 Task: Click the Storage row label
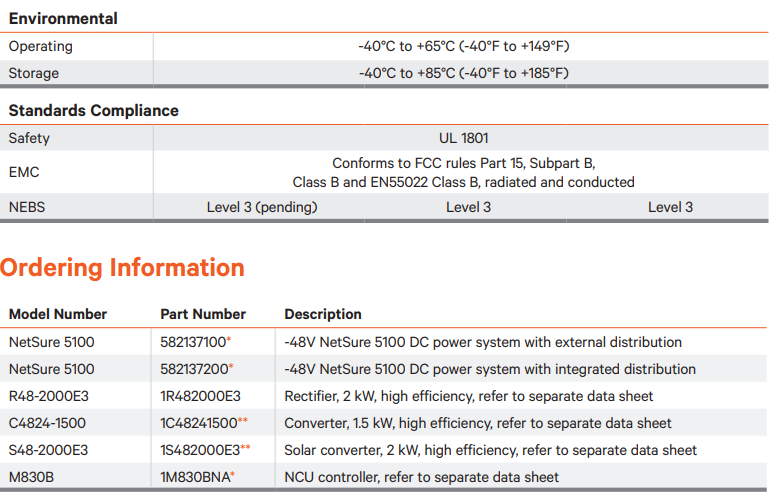coord(34,73)
